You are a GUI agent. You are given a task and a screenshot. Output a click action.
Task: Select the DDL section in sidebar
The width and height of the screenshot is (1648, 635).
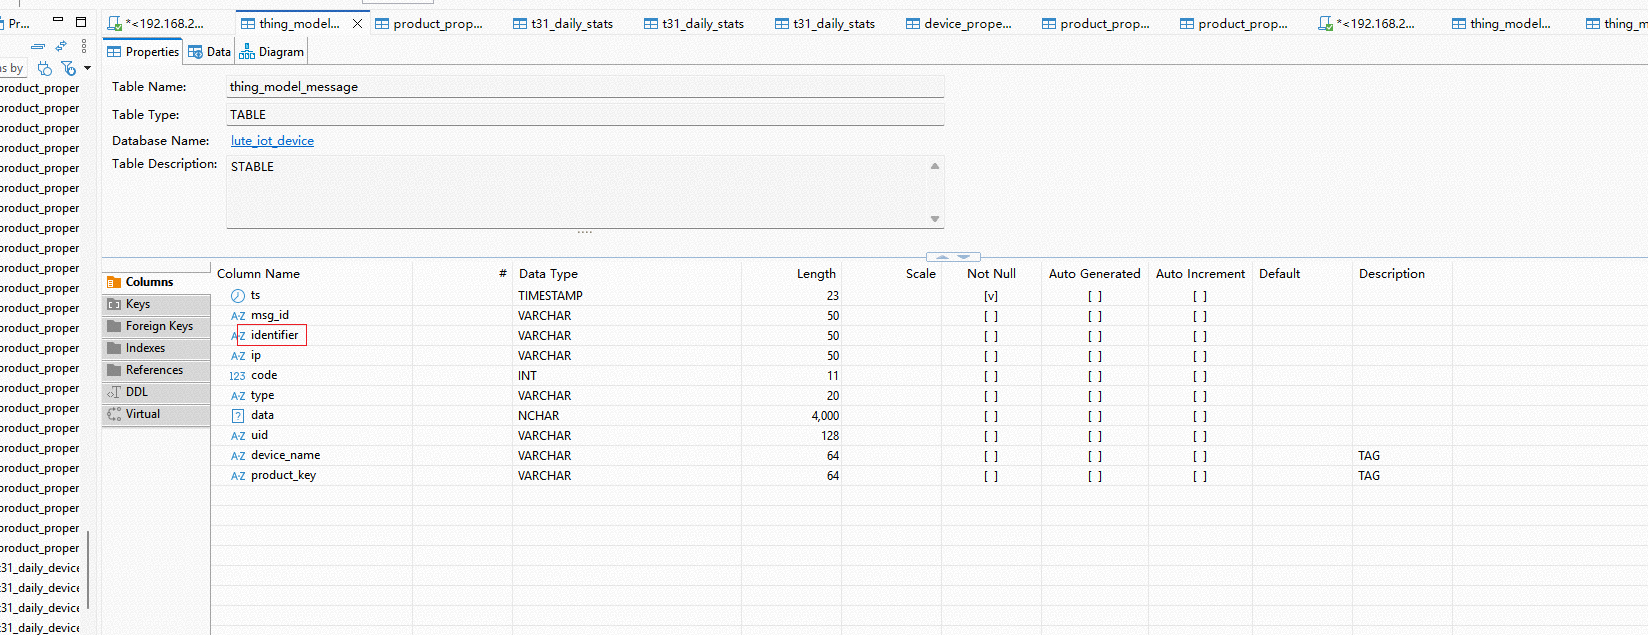point(136,392)
